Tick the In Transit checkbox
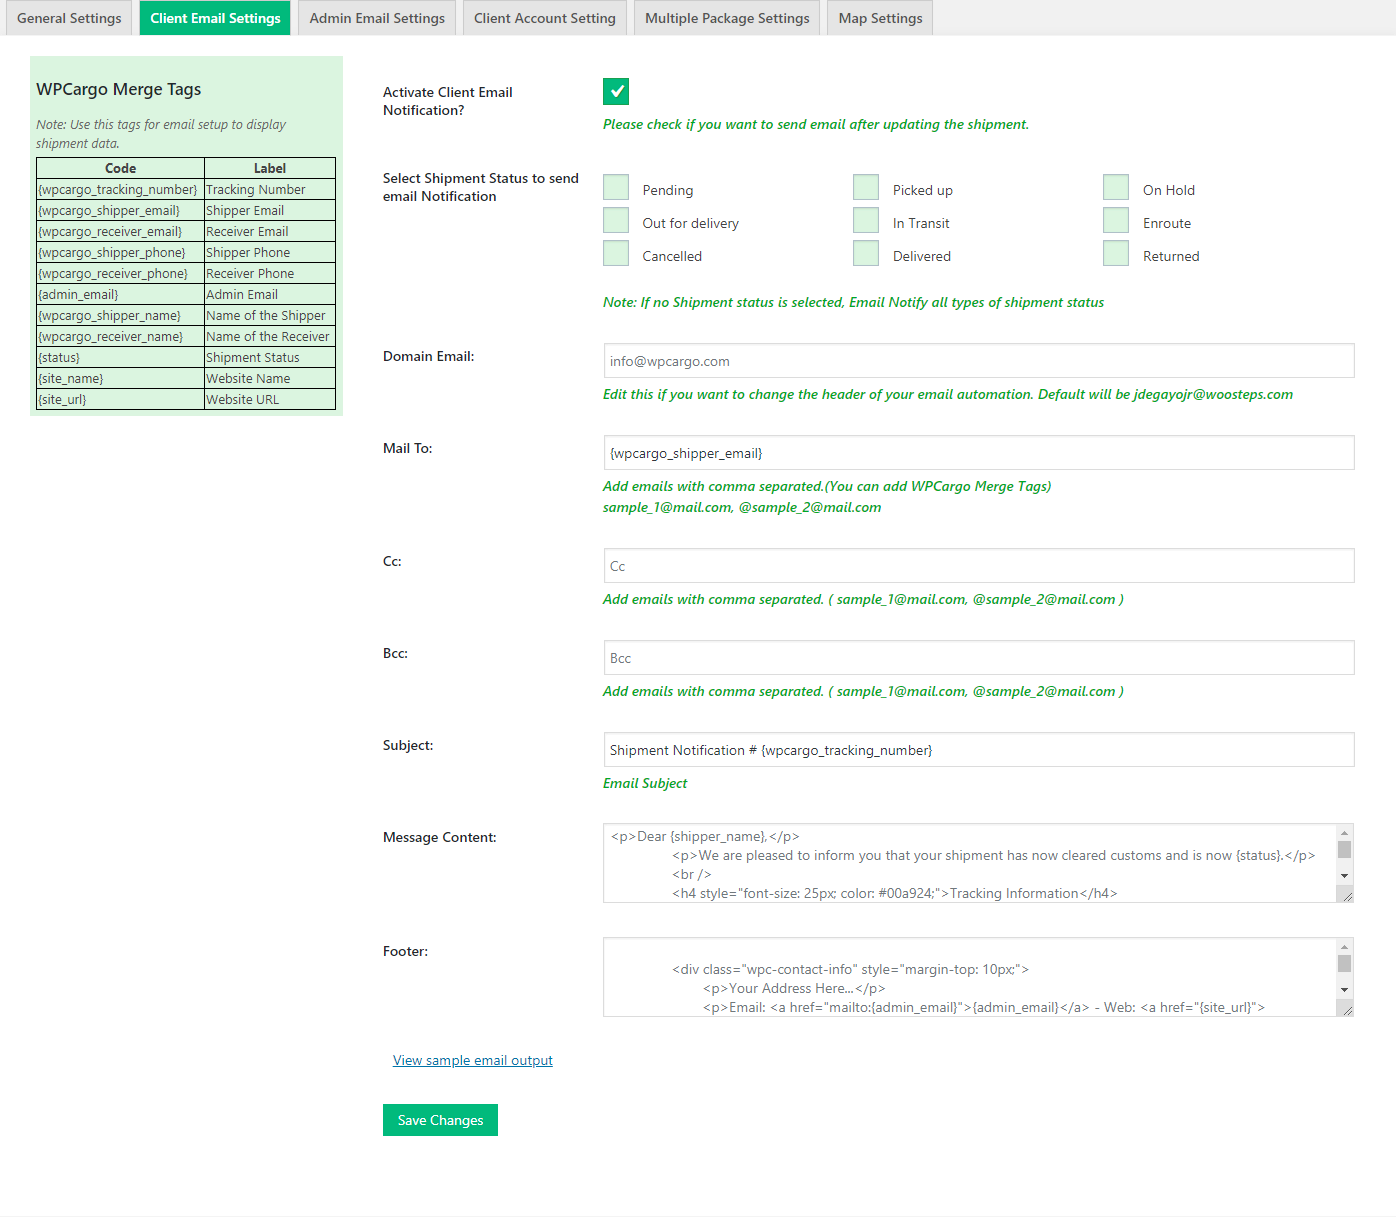This screenshot has width=1396, height=1217. click(x=866, y=220)
